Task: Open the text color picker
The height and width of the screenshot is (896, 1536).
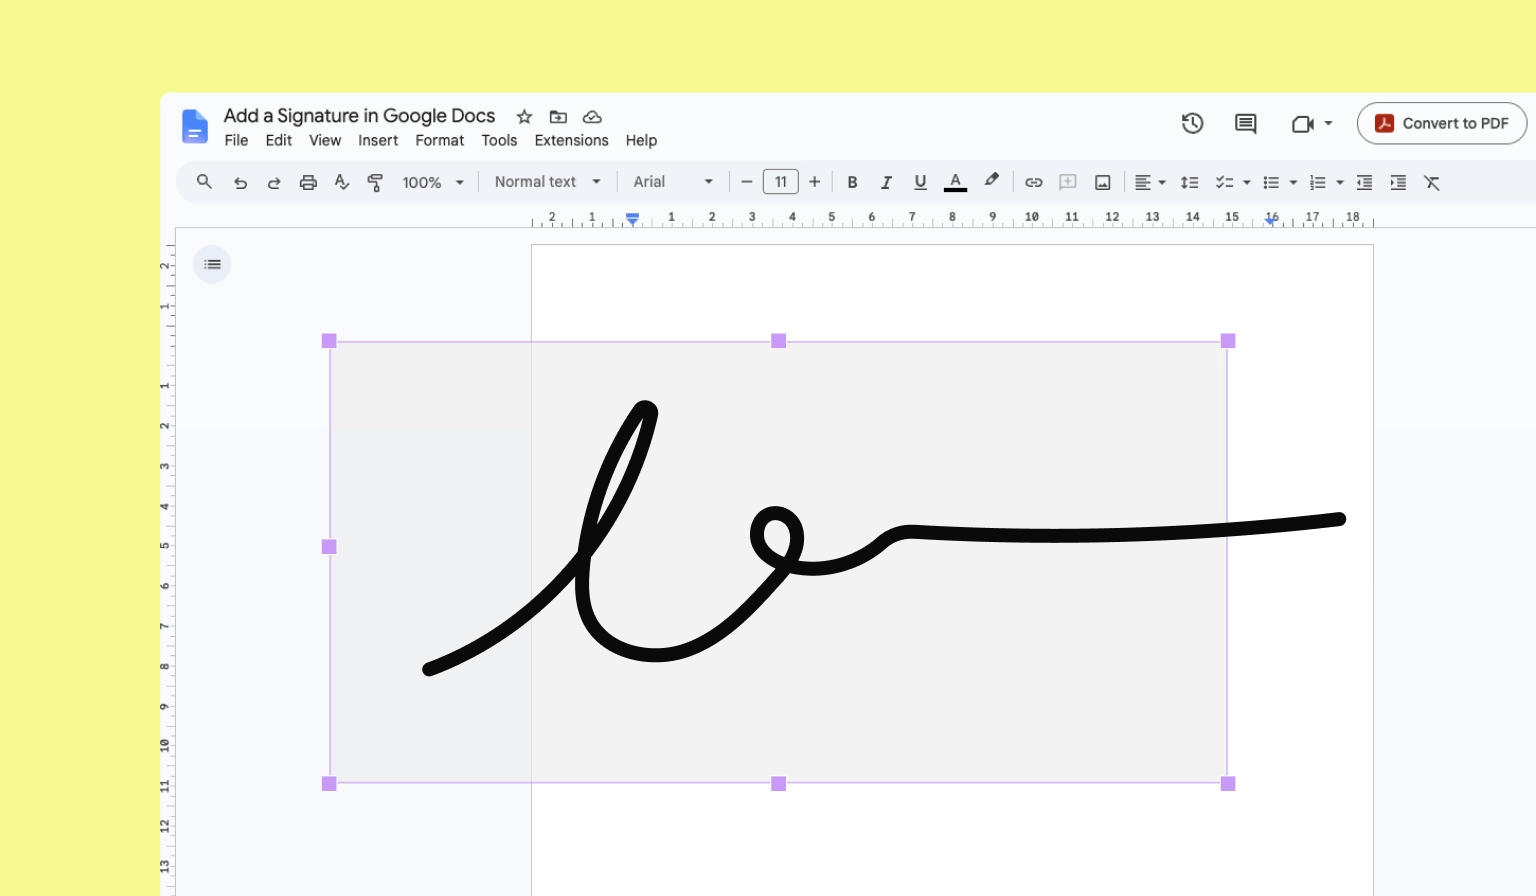Action: pyautogui.click(x=955, y=182)
